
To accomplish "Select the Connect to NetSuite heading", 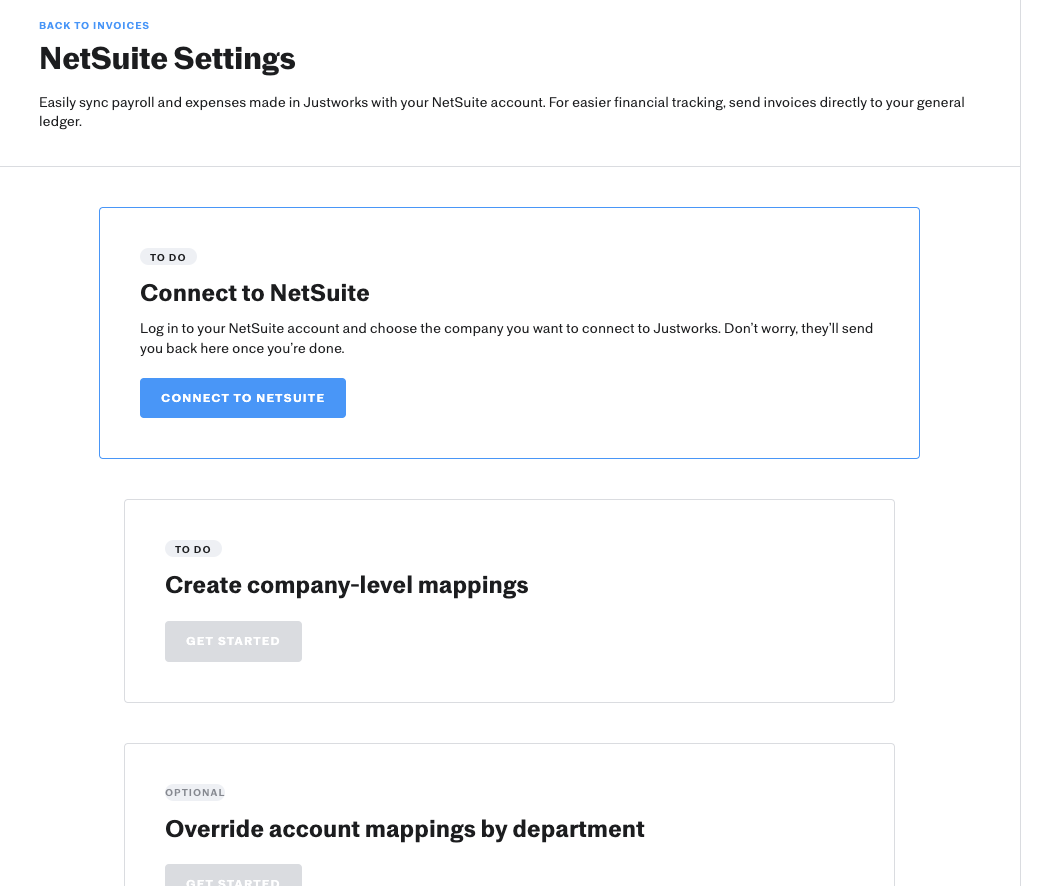I will 255,293.
